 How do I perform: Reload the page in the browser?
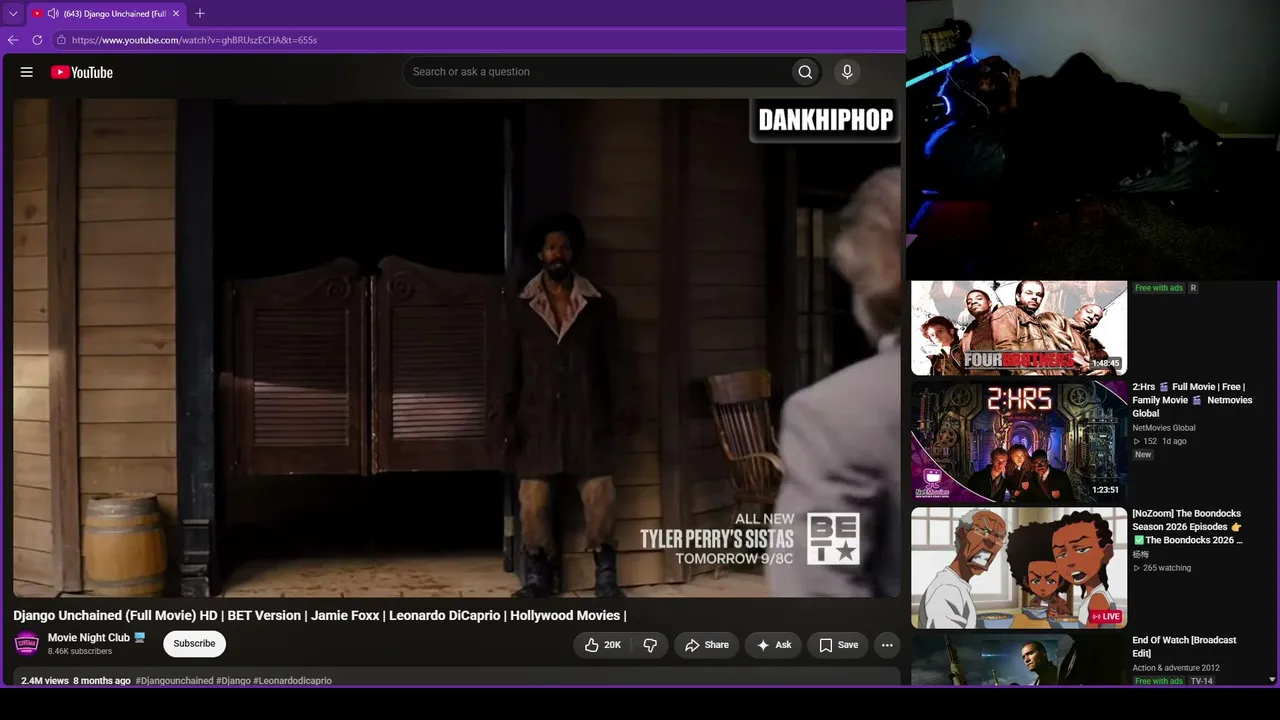click(x=37, y=40)
